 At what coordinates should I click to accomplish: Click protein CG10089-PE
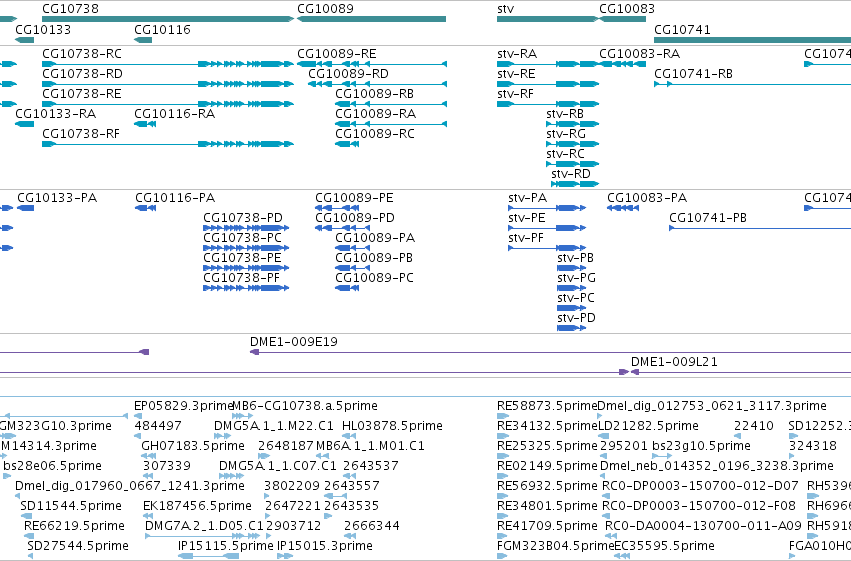(x=354, y=197)
